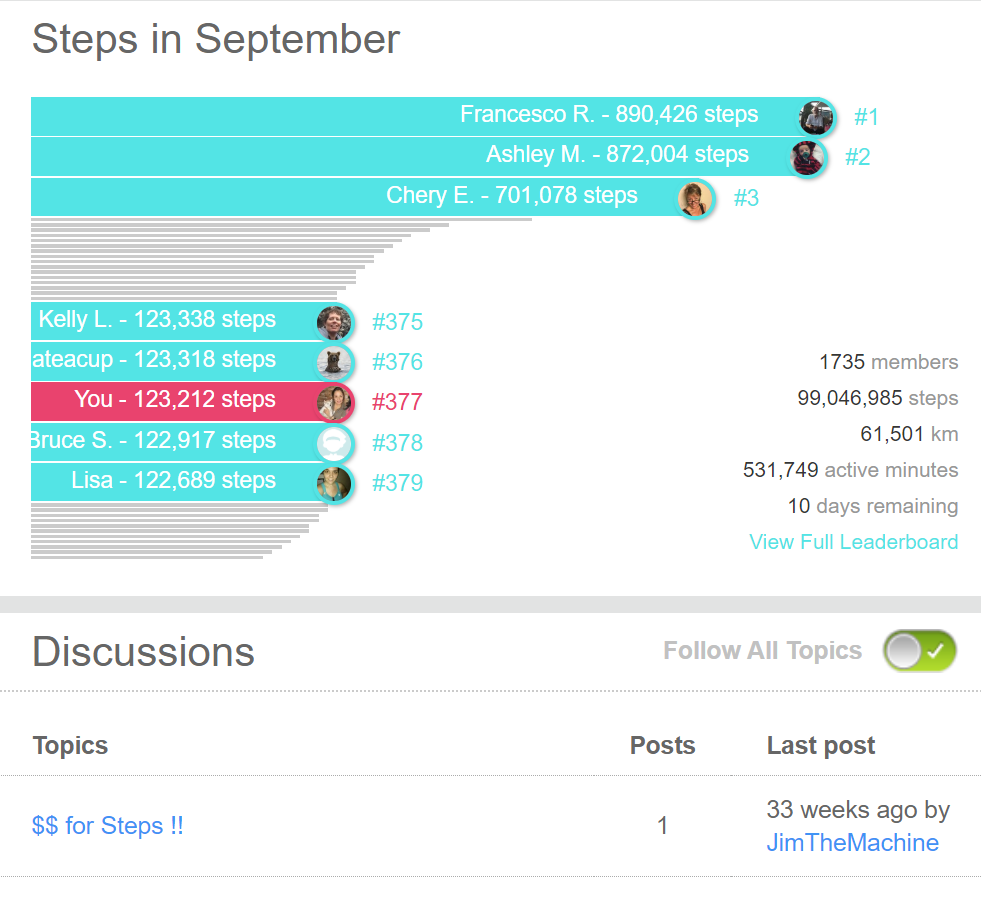The image size is (981, 898).
Task: Click the #1 rank label
Action: (866, 118)
